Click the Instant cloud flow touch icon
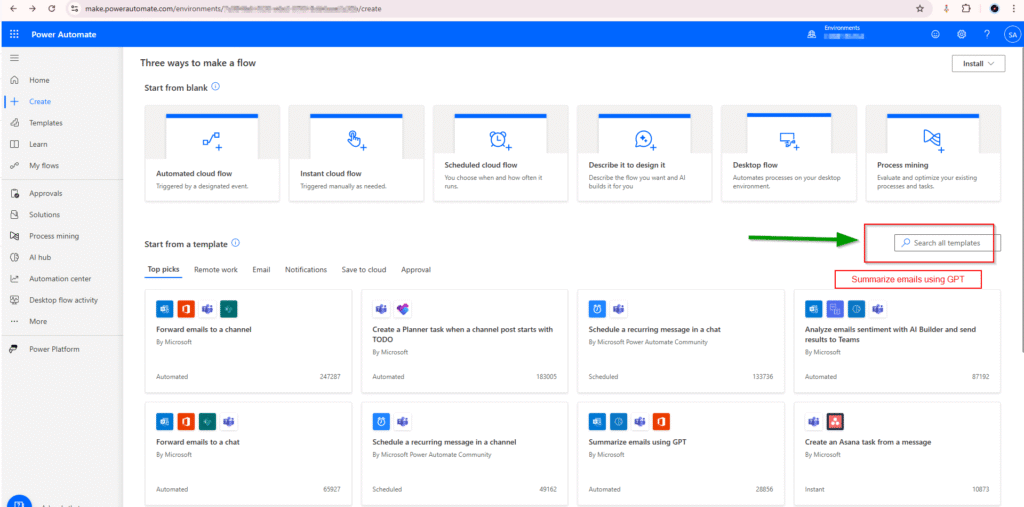The image size is (1024, 507). [356, 140]
